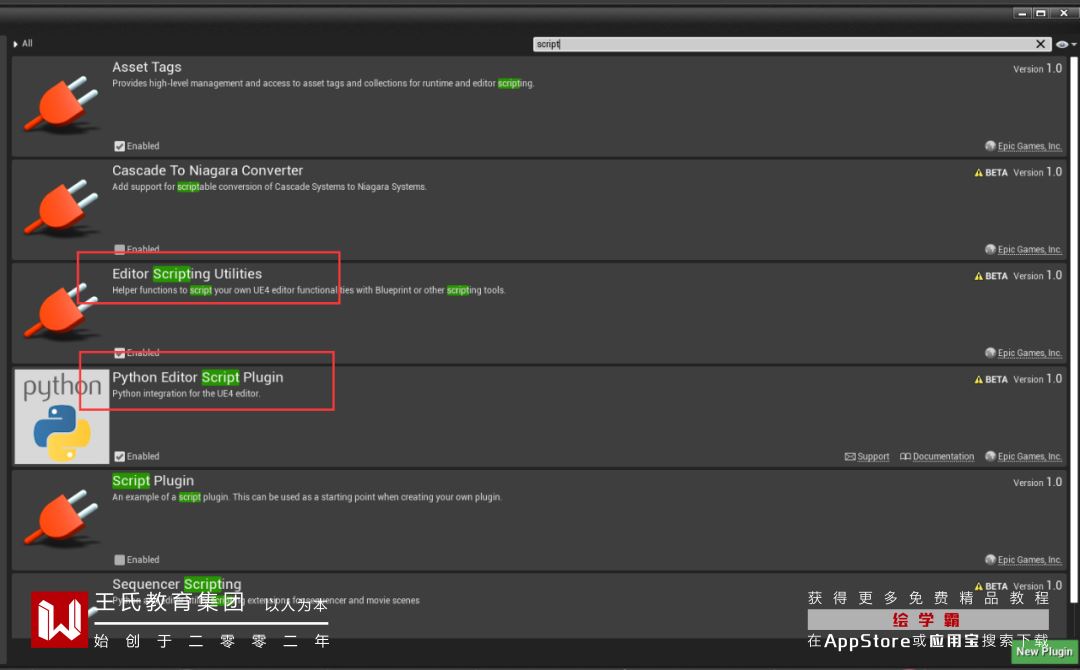
Task: Open Epic Games, Inc. link for Asset Tags
Action: 1030,146
